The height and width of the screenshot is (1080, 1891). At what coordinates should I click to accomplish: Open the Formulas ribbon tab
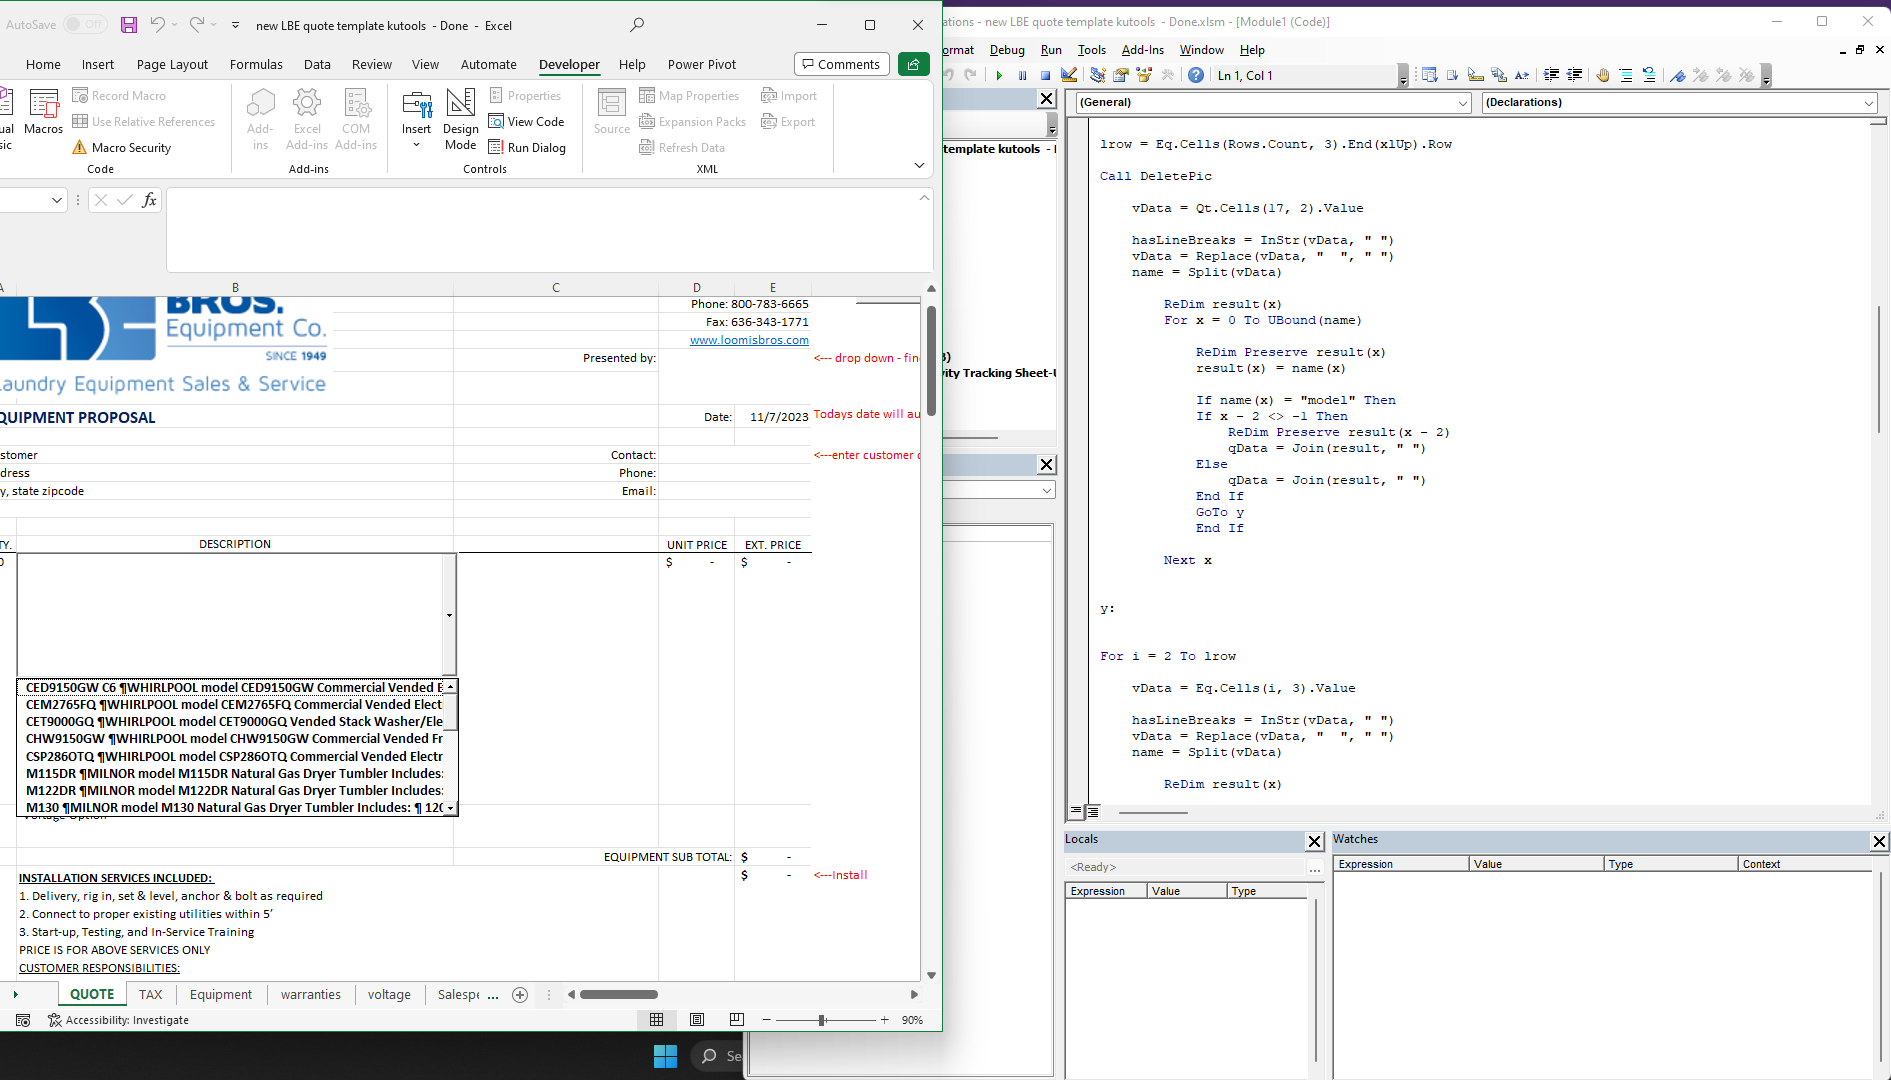256,64
